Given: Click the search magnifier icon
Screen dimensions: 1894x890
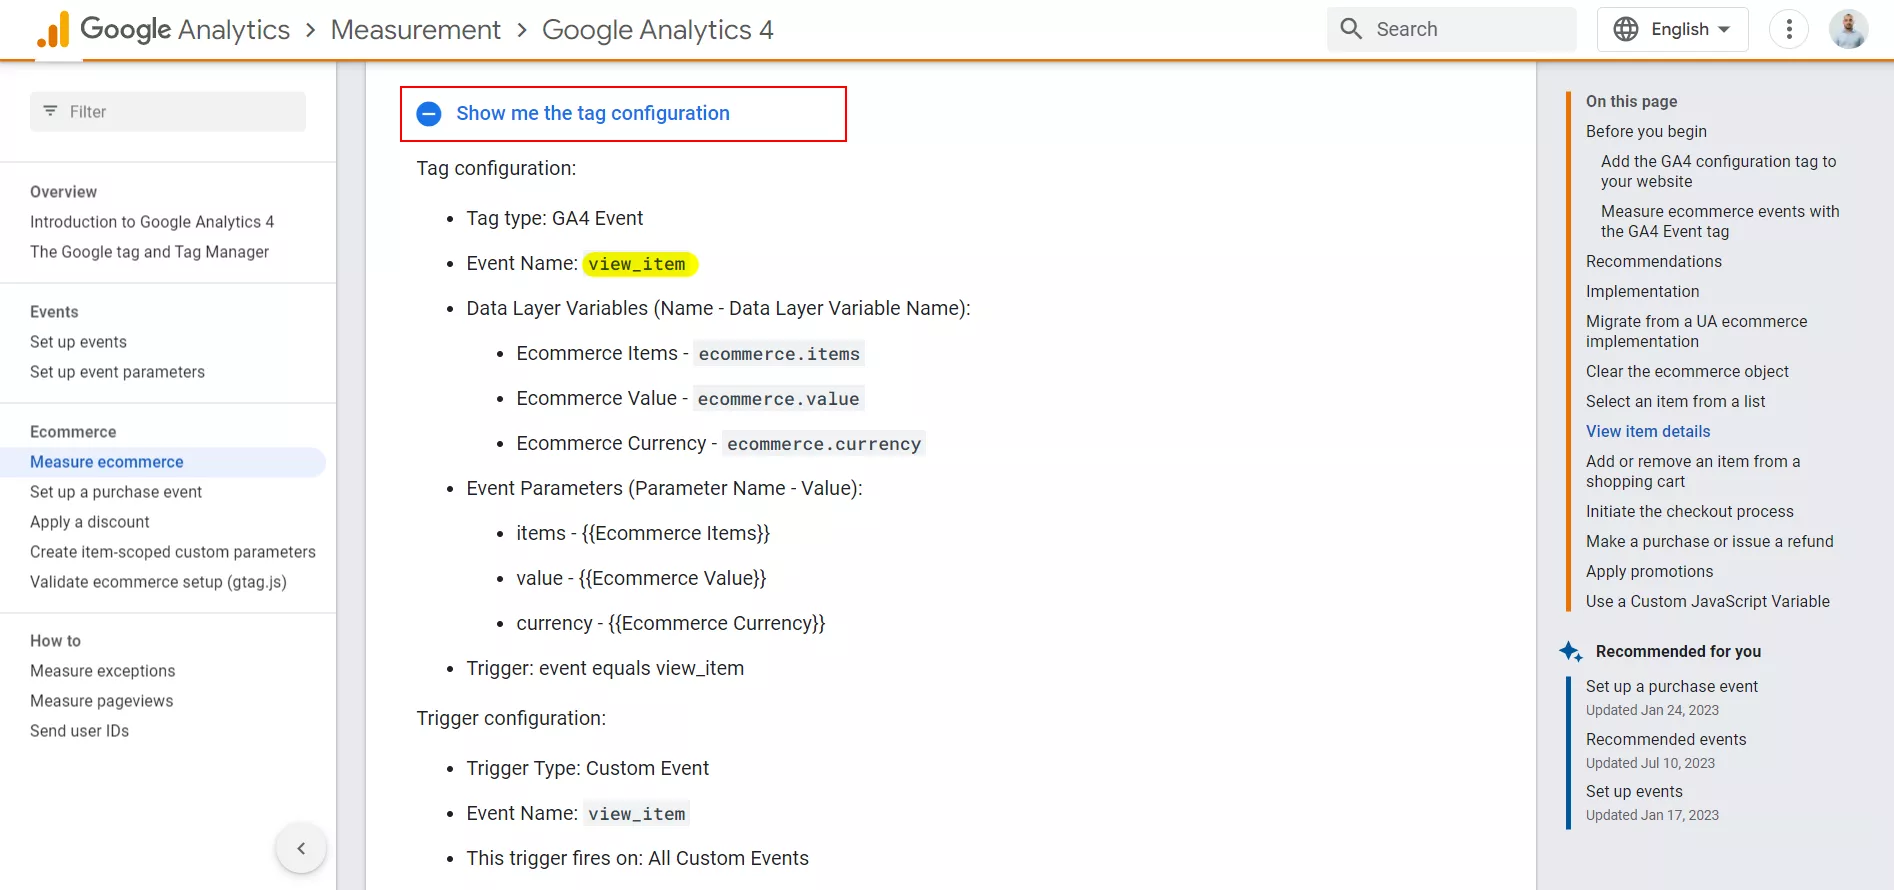Looking at the screenshot, I should pyautogui.click(x=1351, y=29).
